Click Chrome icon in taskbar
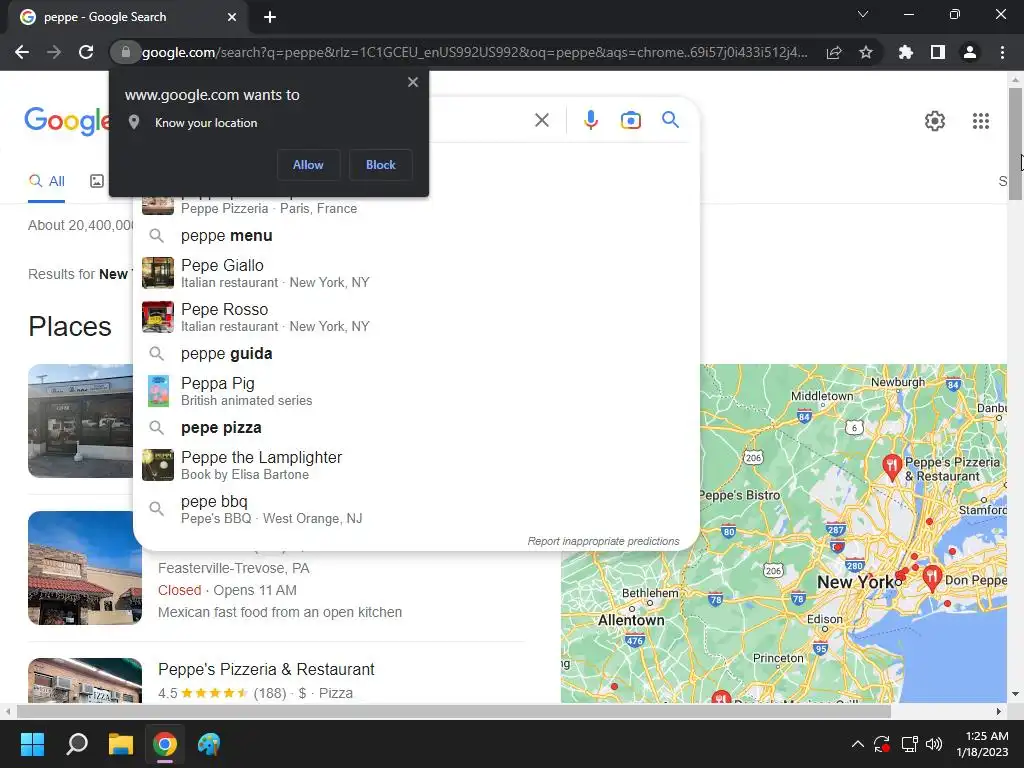1024x768 pixels. pos(165,744)
